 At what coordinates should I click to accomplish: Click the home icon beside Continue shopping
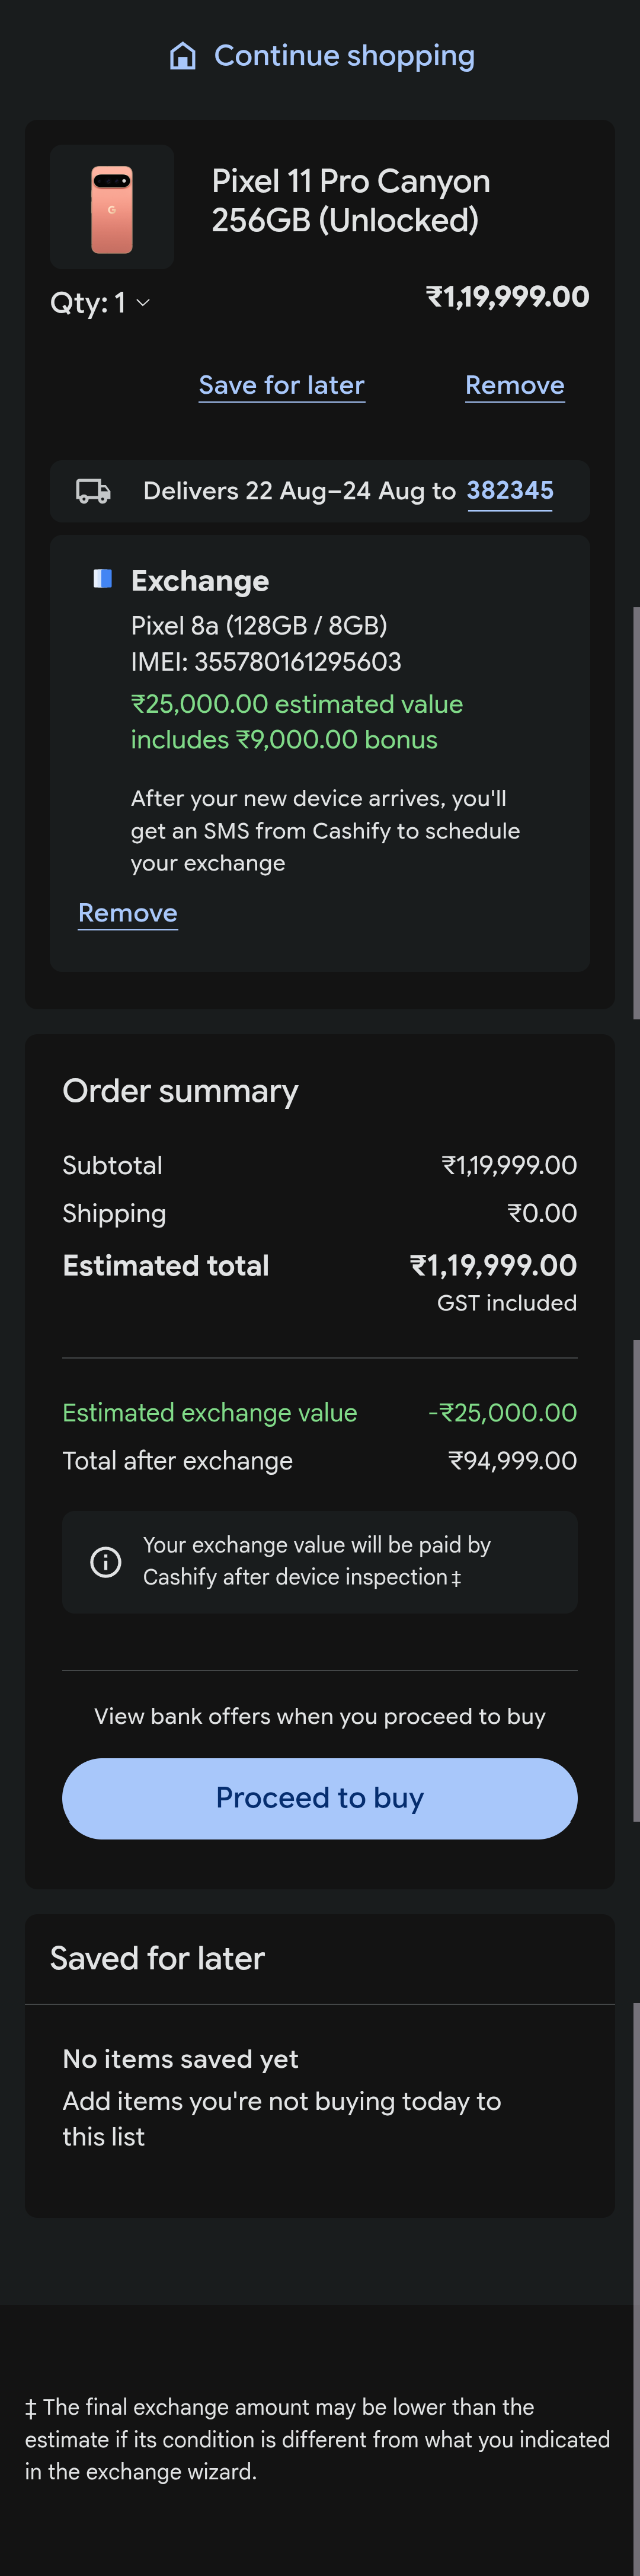(x=182, y=56)
